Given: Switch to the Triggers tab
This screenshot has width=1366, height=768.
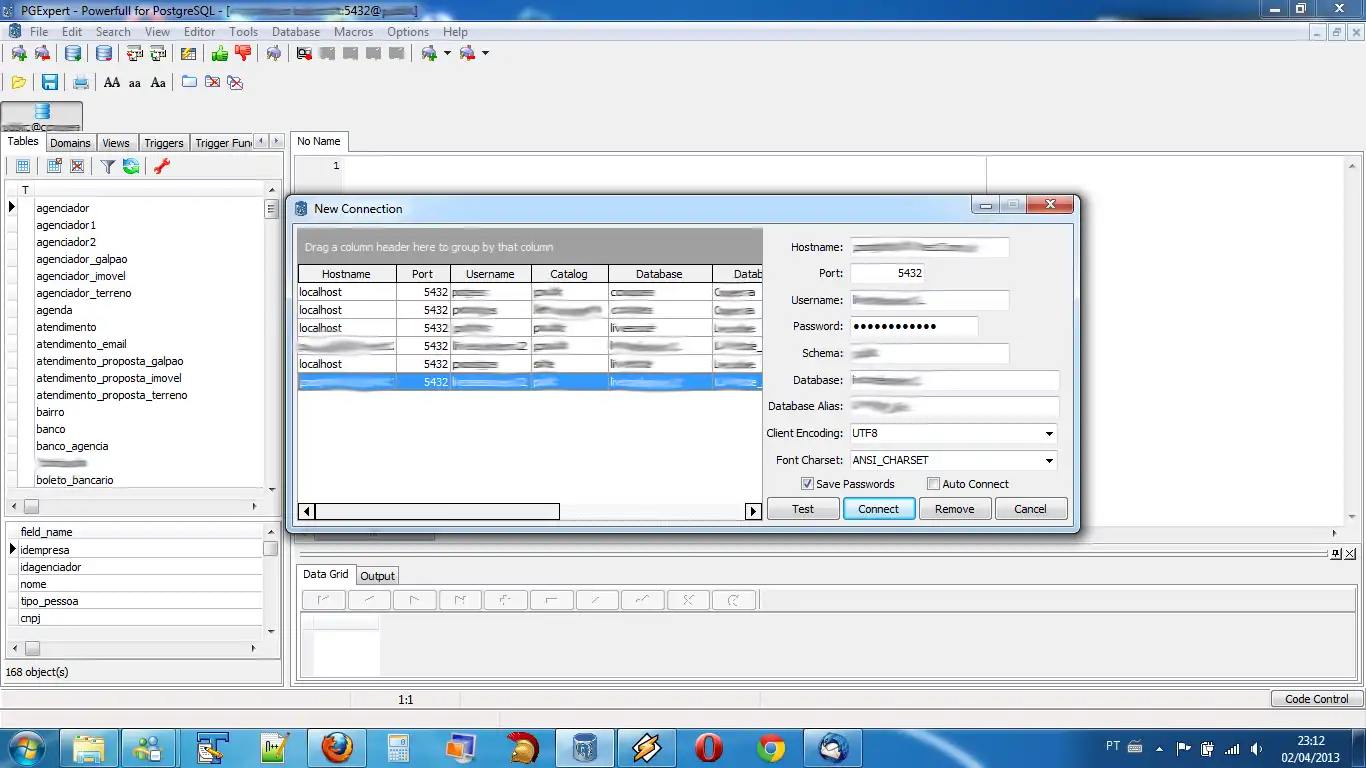Looking at the screenshot, I should [x=163, y=143].
